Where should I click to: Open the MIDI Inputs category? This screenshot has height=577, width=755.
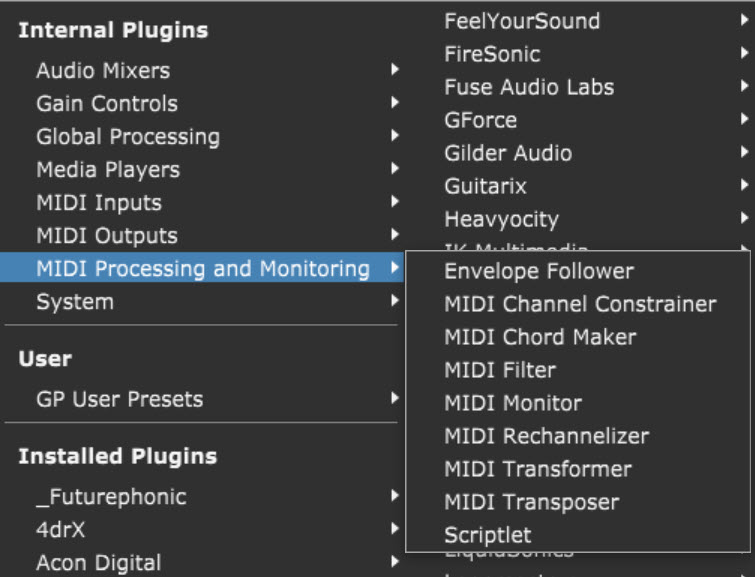click(x=99, y=202)
